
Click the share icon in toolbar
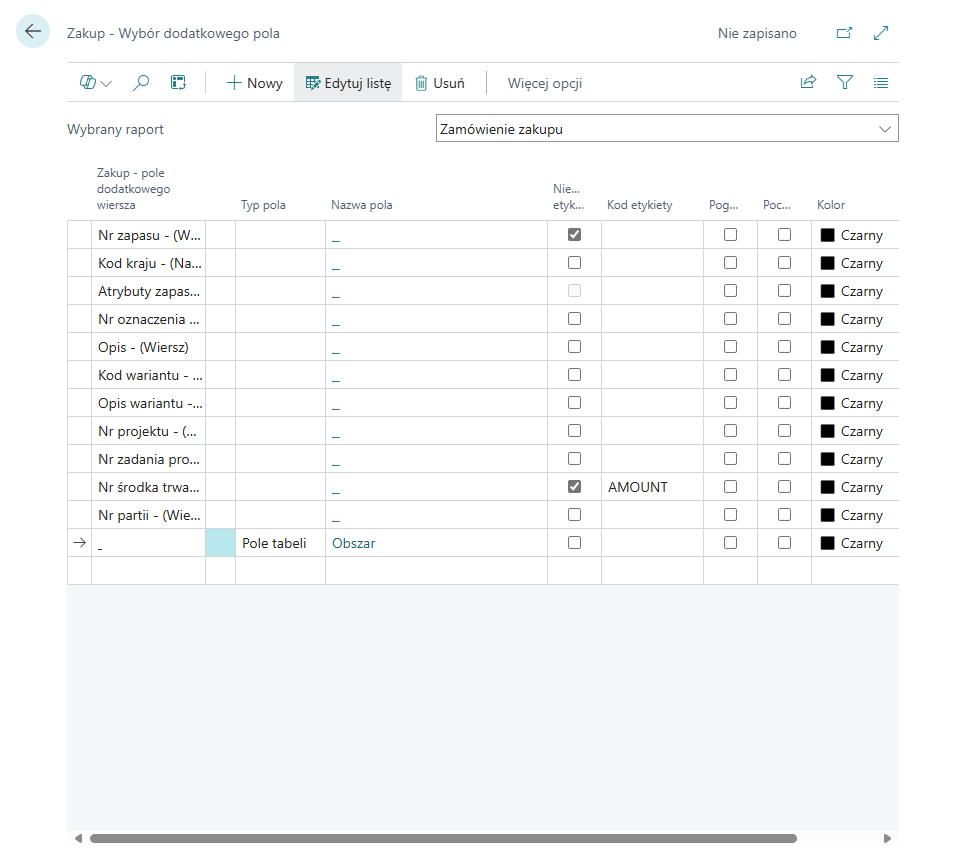tap(808, 83)
